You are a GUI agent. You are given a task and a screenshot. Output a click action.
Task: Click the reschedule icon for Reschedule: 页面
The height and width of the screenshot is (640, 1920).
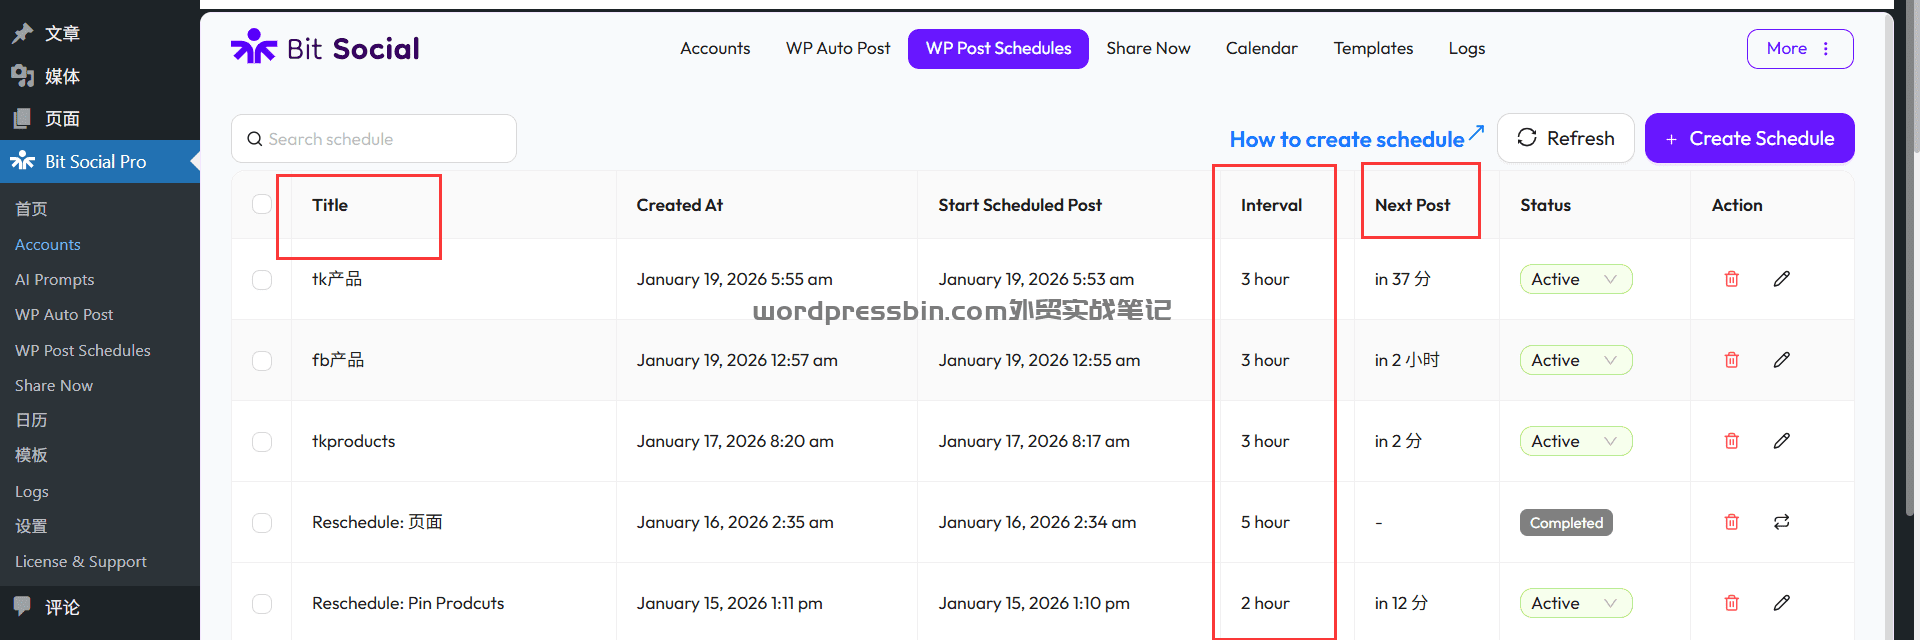coord(1782,522)
